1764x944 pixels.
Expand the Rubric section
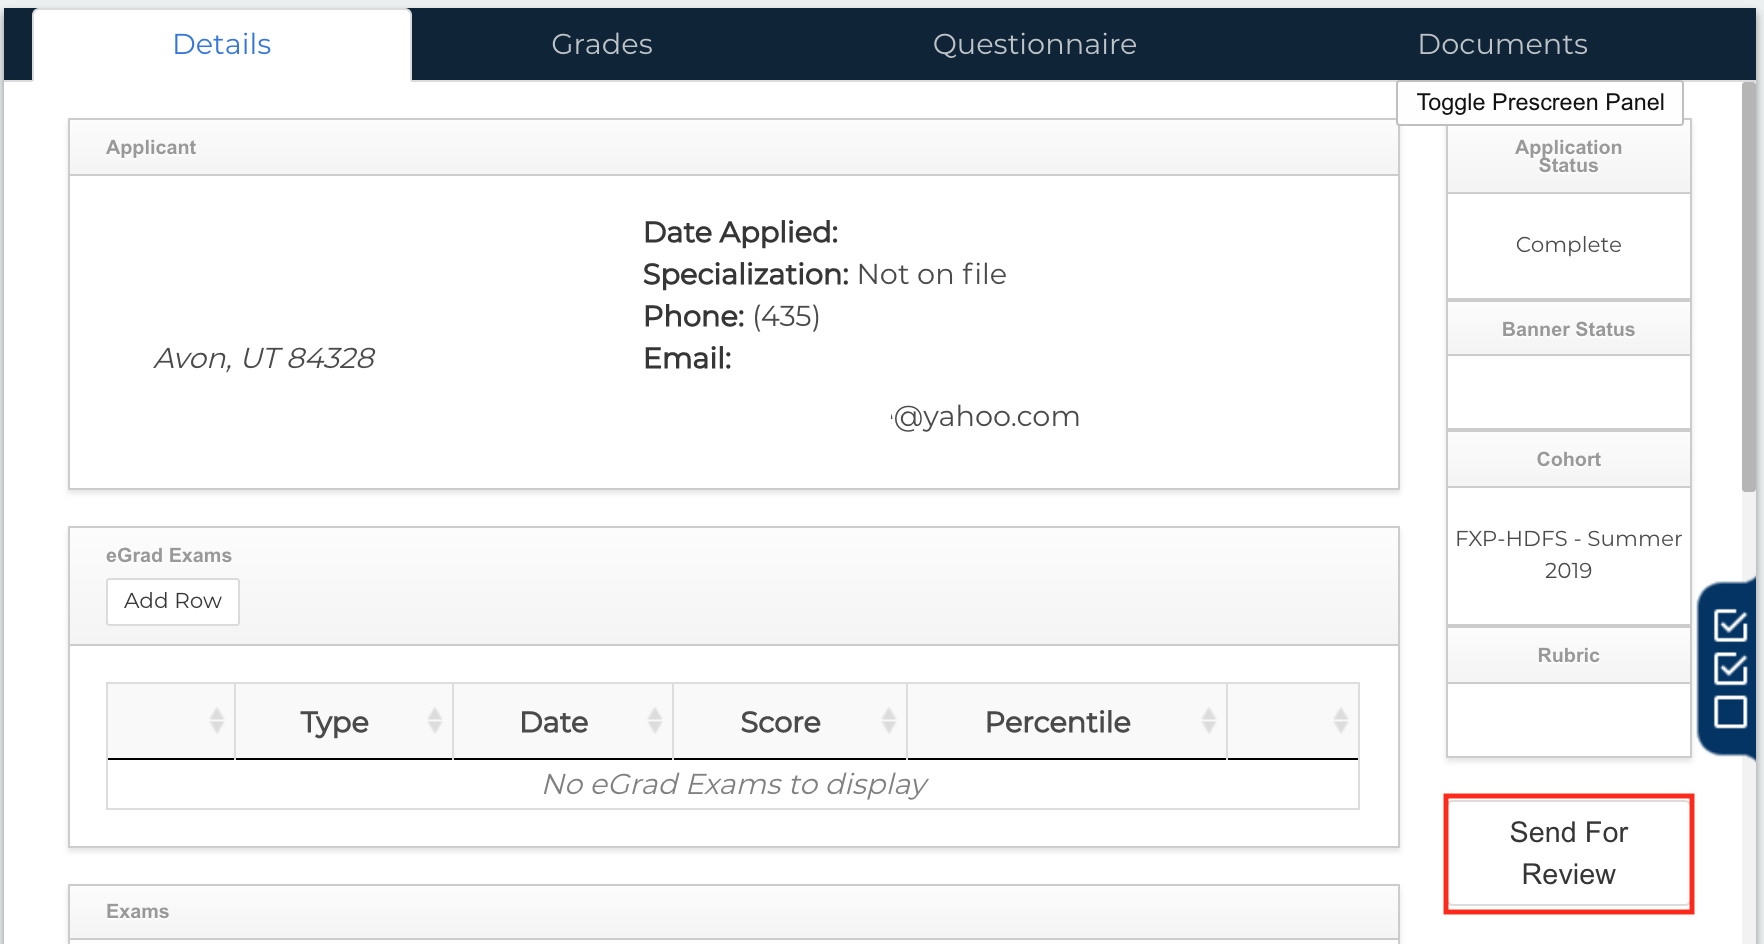tap(1567, 655)
